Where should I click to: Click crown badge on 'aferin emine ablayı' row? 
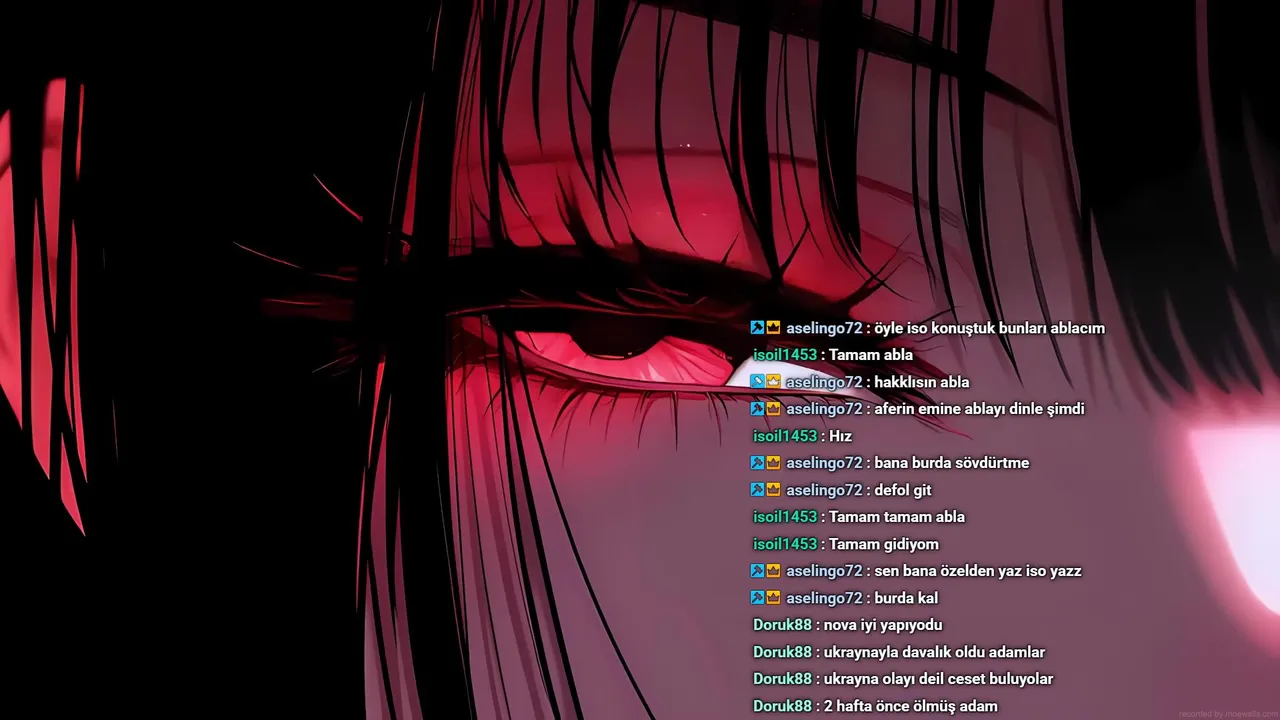[x=773, y=408]
